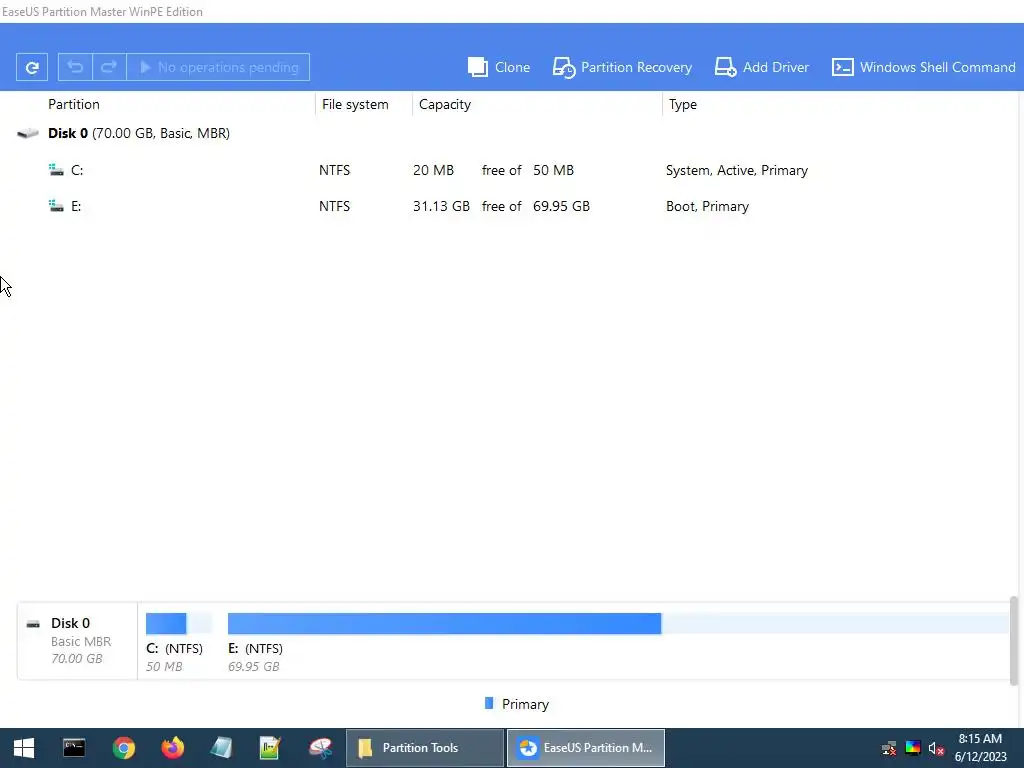The image size is (1024, 768).
Task: Click No operations pending execute button
Action: pyautogui.click(x=218, y=67)
